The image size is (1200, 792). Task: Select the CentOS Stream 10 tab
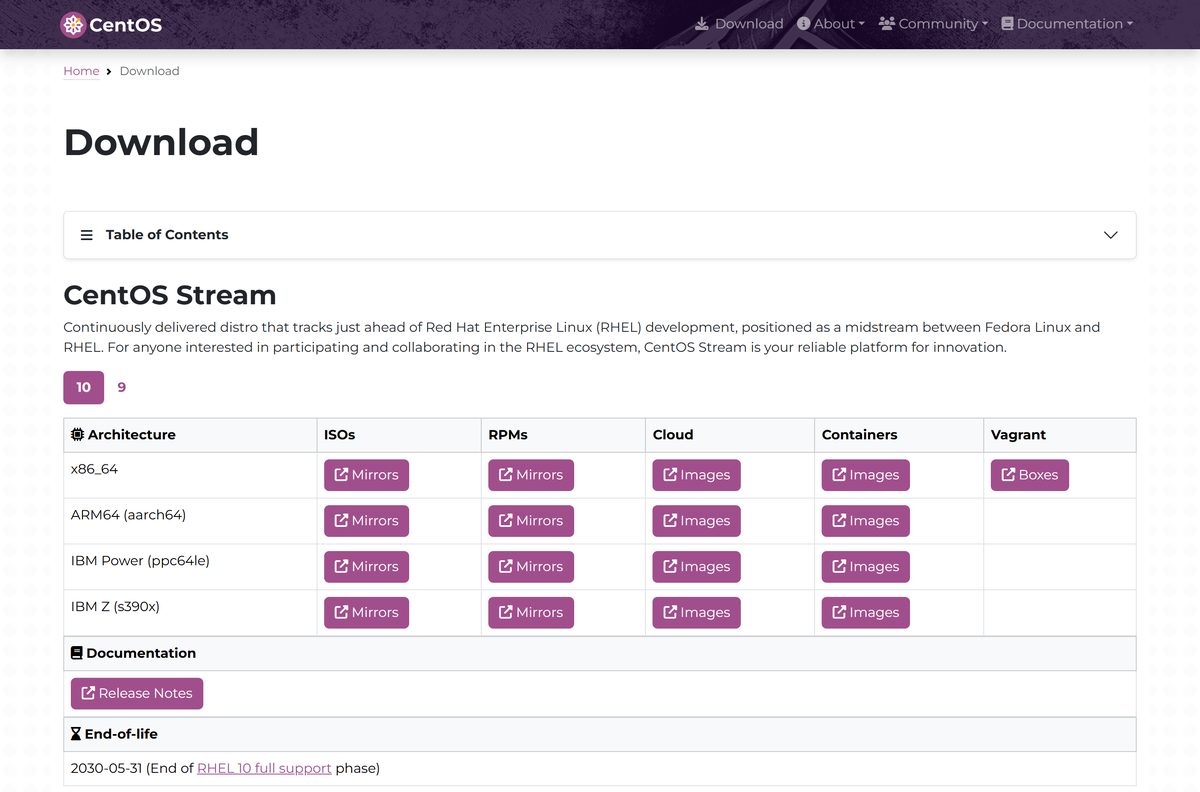point(84,387)
